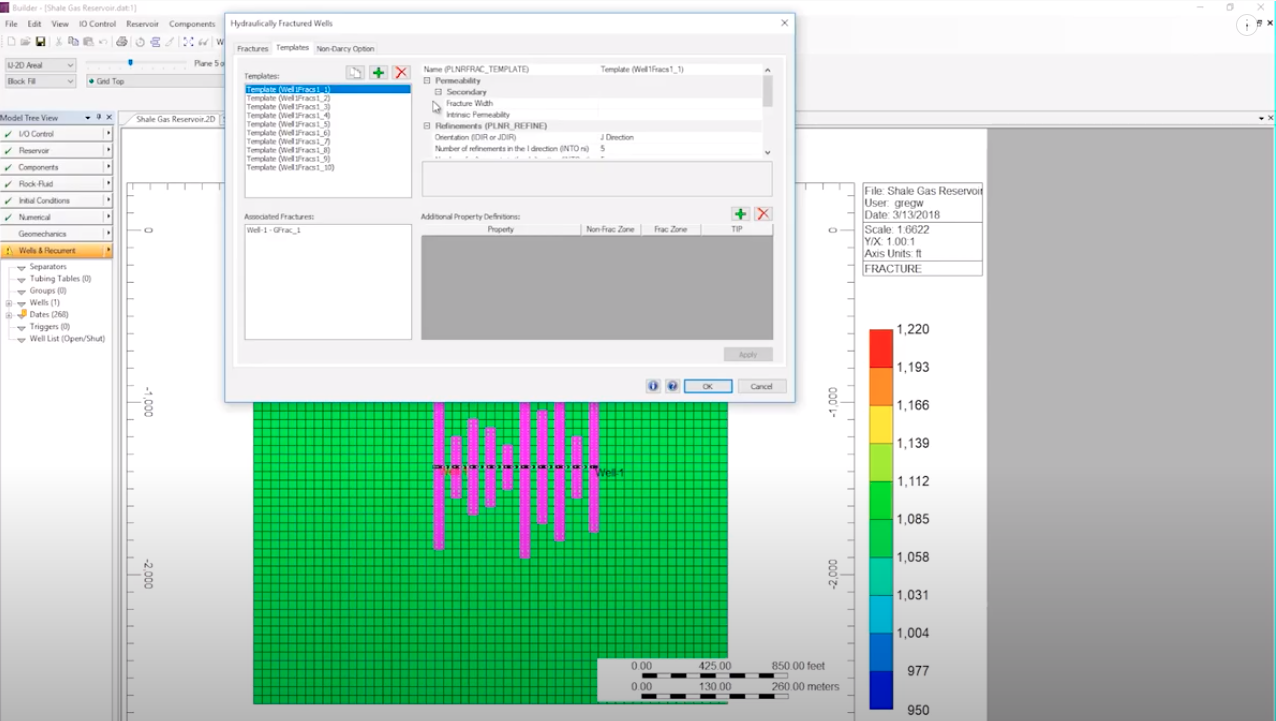Click the plane selection slider handle
Viewport: 1276px width, 721px height.
click(130, 63)
